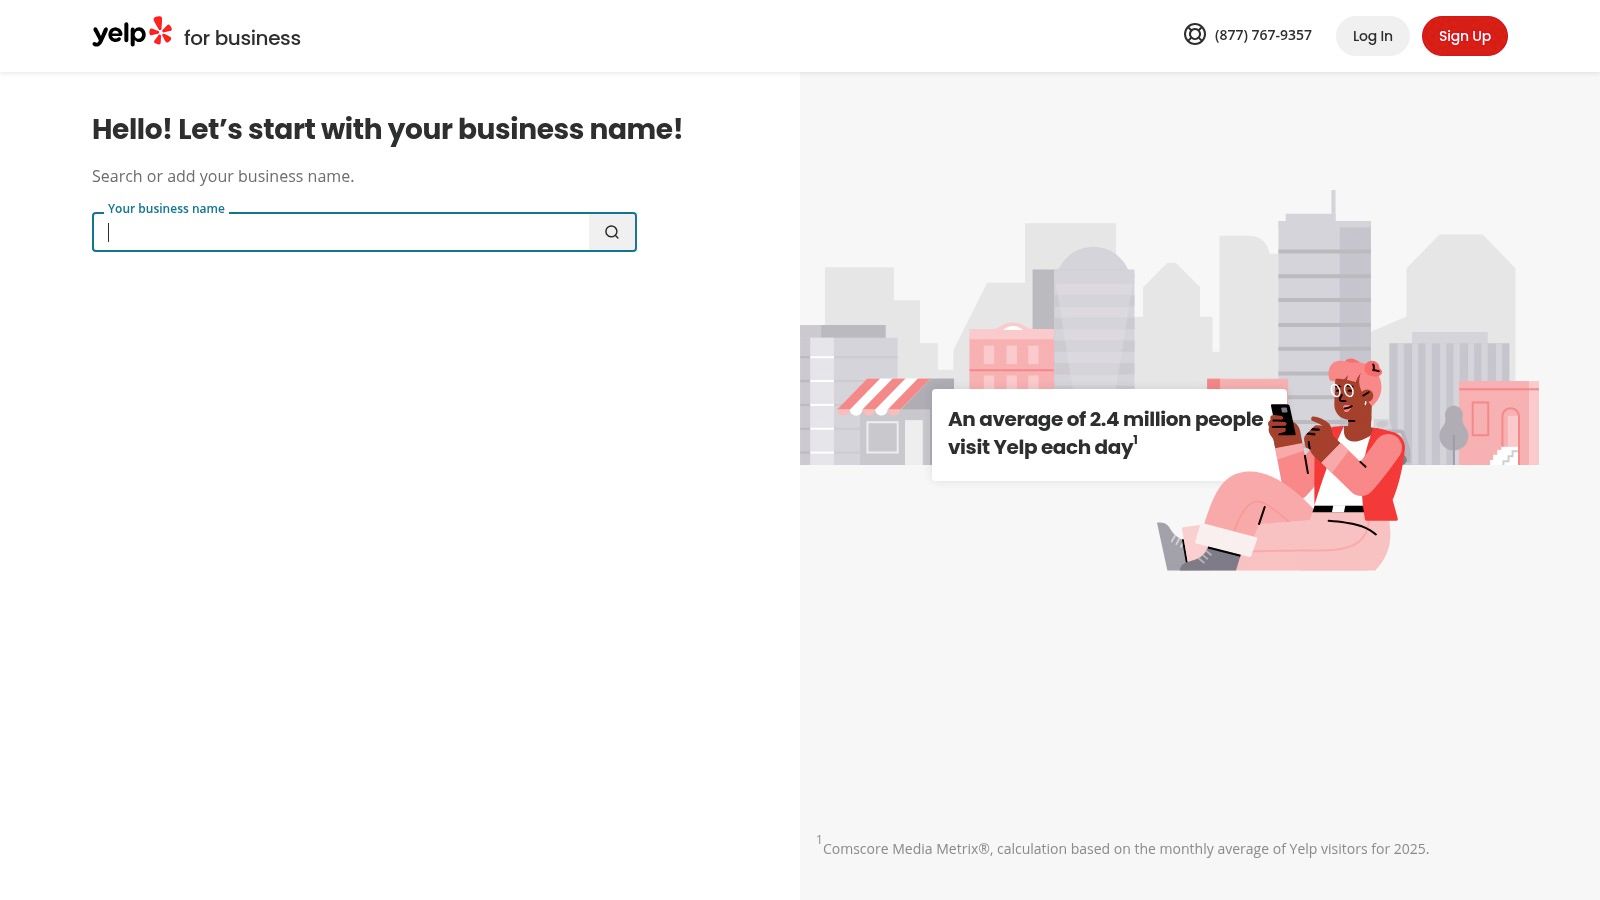This screenshot has height=900, width=1600.
Task: Open the Log In page
Action: click(x=1372, y=36)
